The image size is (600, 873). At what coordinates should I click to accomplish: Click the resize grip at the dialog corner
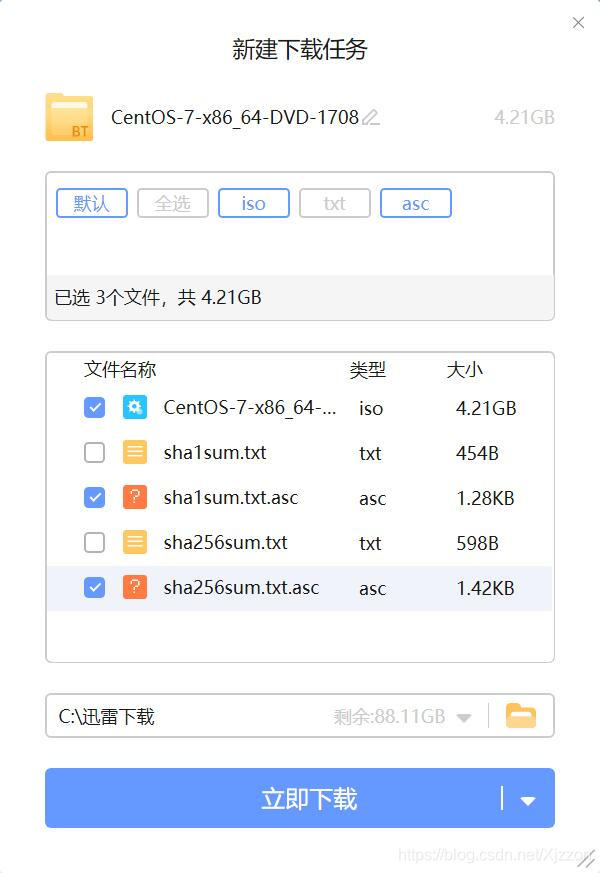click(586, 860)
